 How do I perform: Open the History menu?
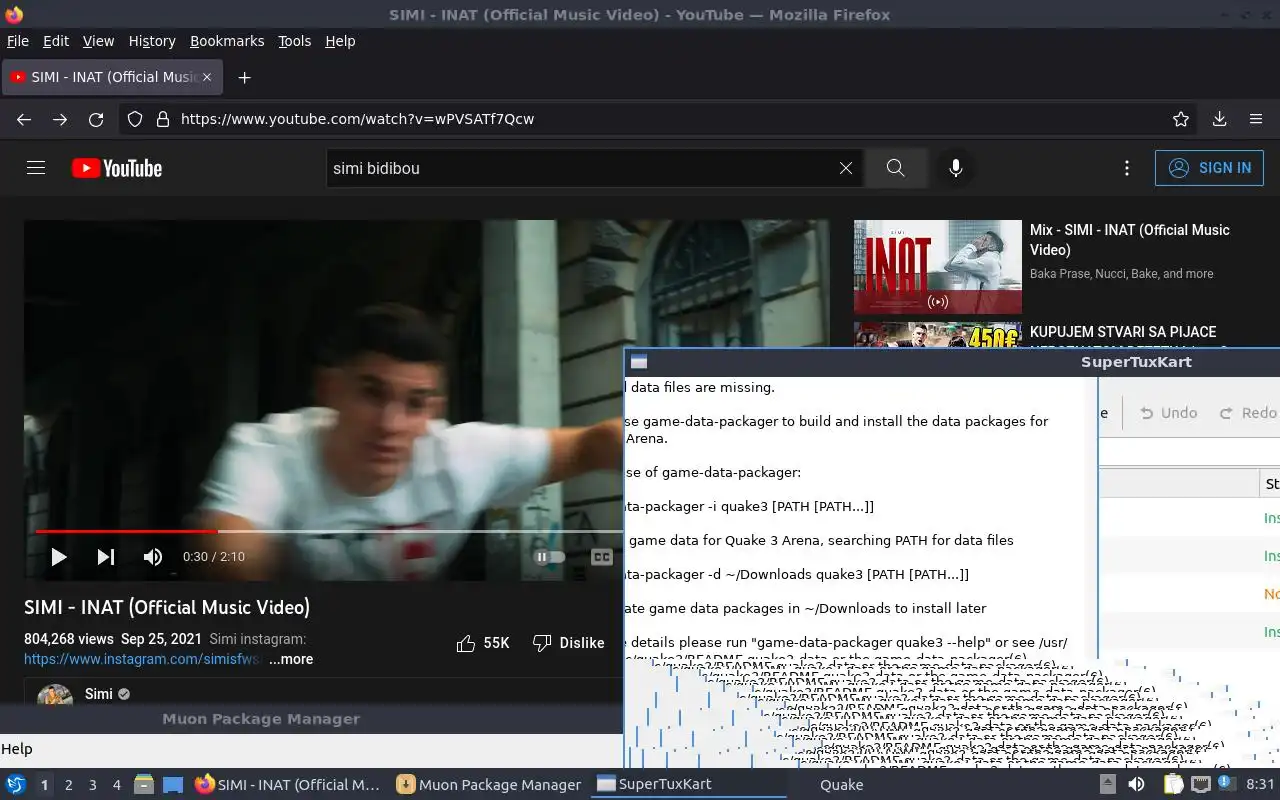pyautogui.click(x=152, y=41)
